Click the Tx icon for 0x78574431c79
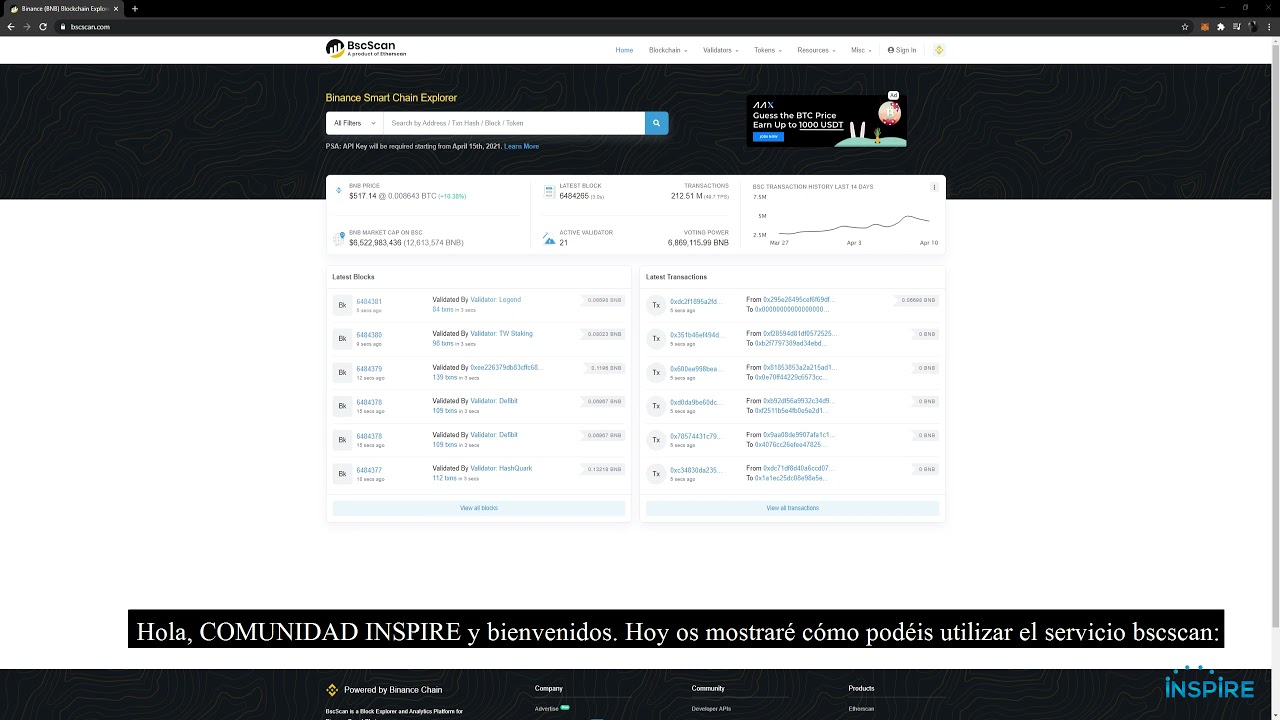The width and height of the screenshot is (1280, 720). [656, 440]
